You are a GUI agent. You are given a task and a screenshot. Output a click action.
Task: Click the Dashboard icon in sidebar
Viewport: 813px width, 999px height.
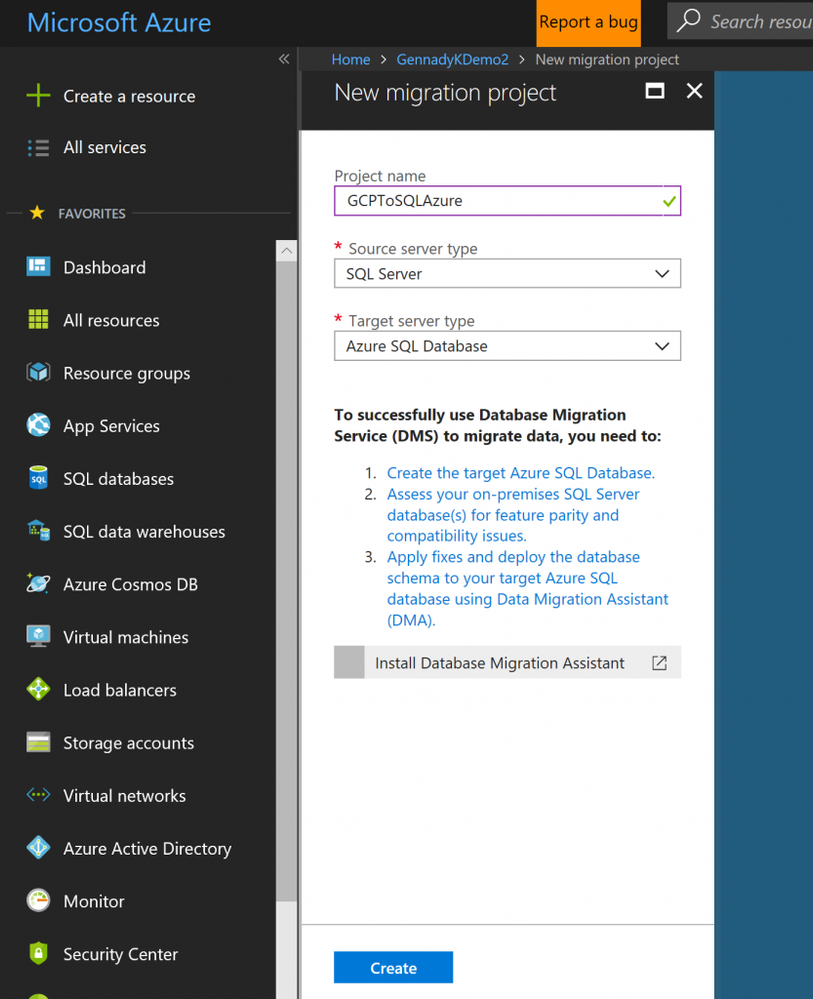tap(38, 267)
